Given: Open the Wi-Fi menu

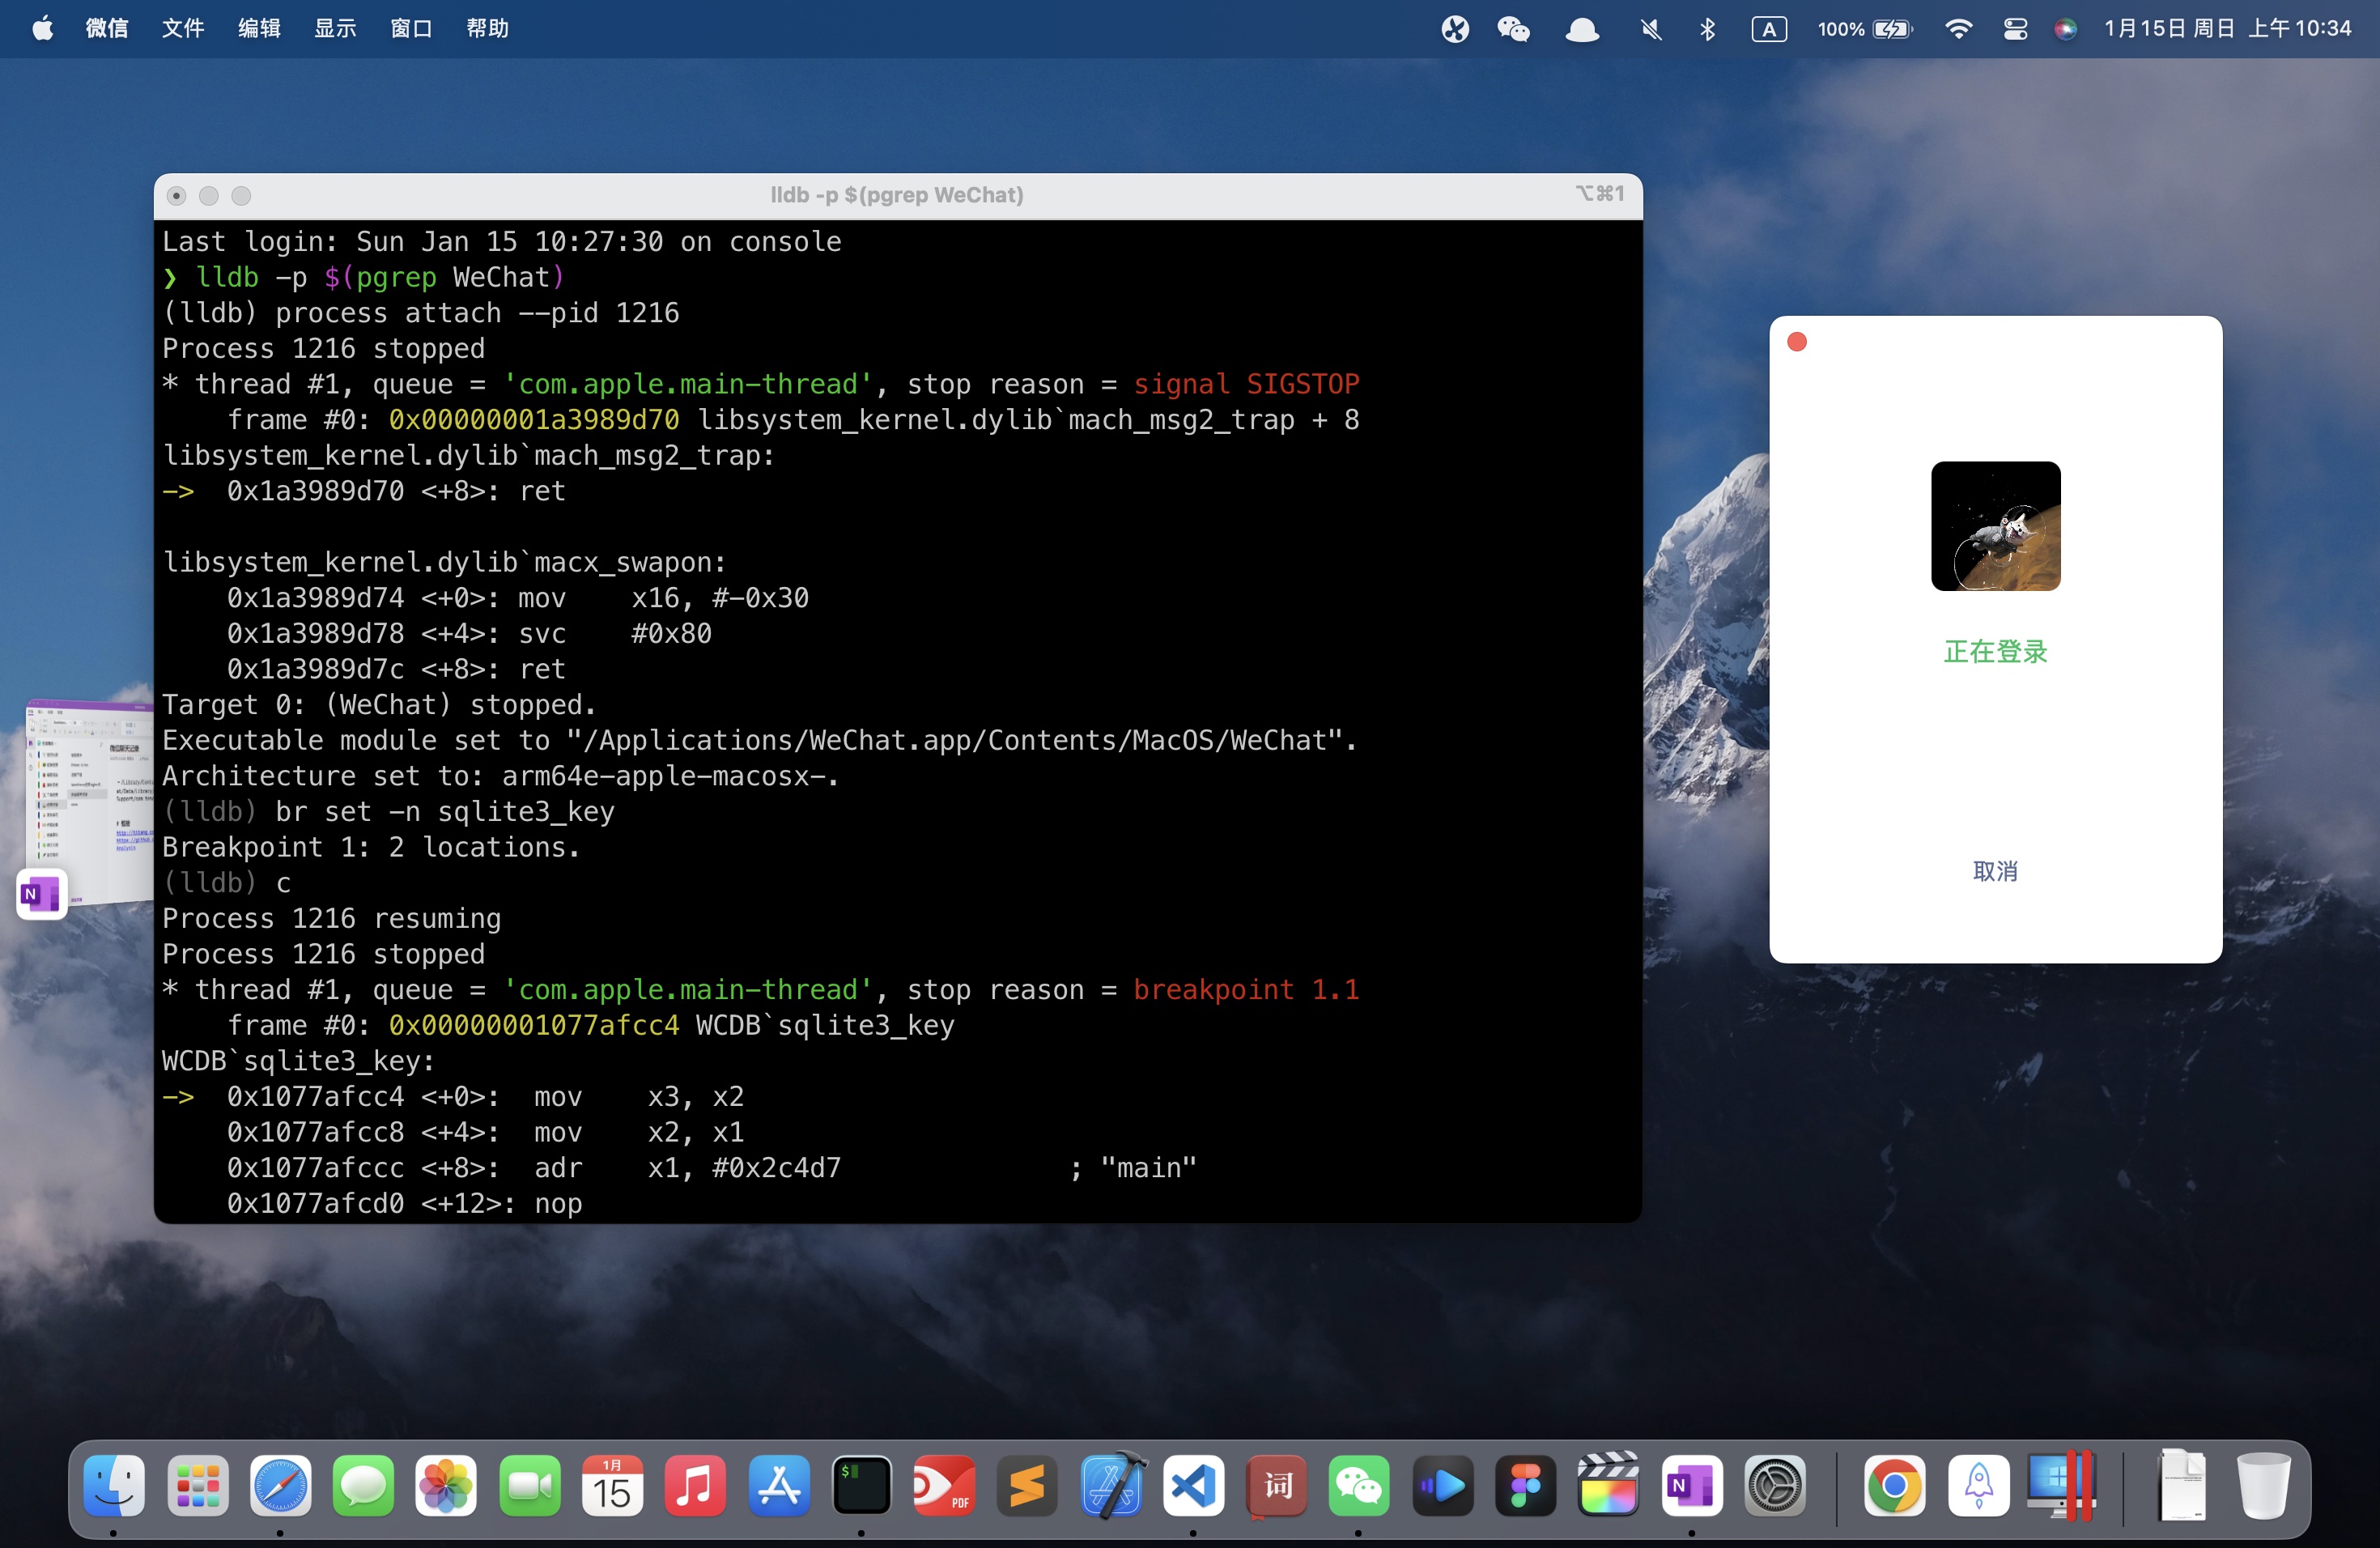Looking at the screenshot, I should point(1958,29).
